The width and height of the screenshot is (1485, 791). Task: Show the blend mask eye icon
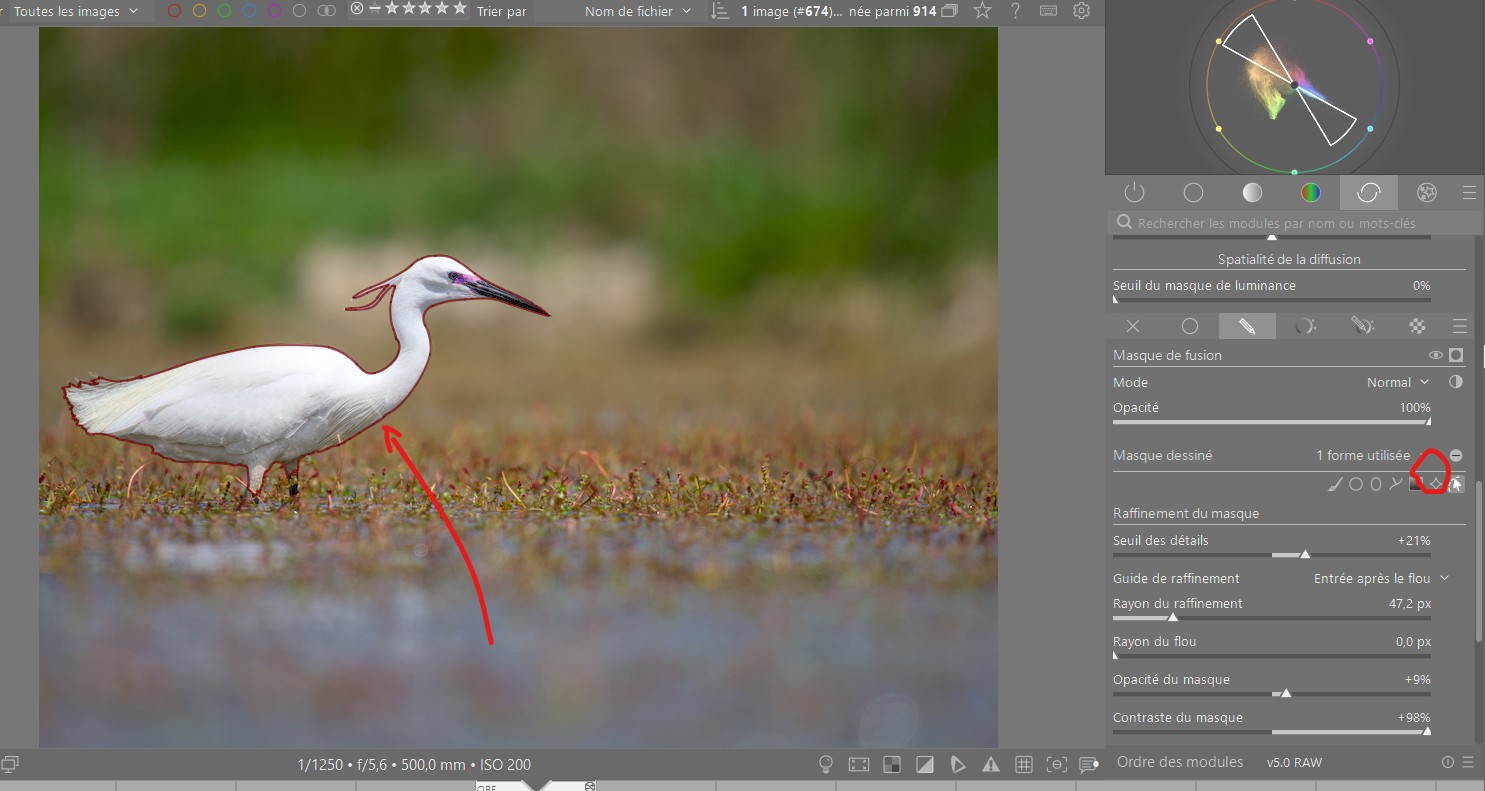(x=1436, y=355)
